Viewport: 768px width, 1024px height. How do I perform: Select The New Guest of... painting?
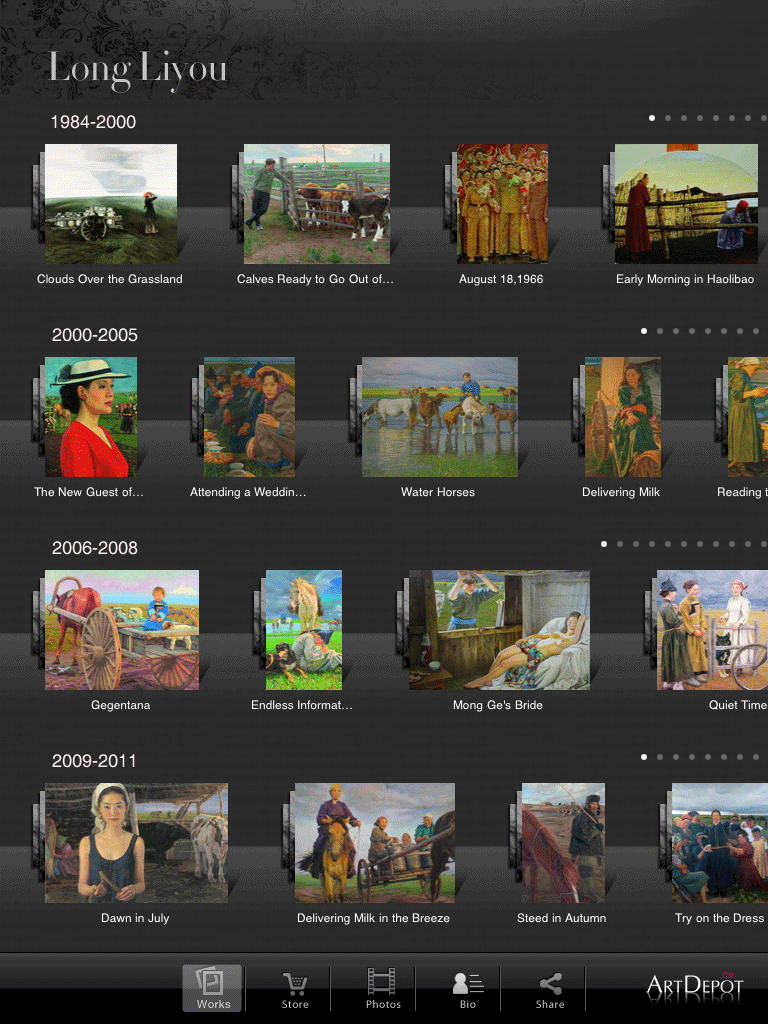coord(91,417)
